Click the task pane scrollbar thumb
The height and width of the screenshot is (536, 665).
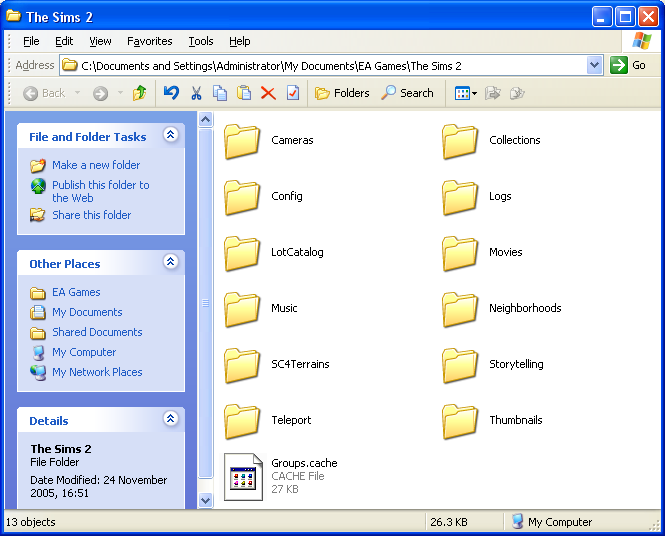(x=205, y=303)
